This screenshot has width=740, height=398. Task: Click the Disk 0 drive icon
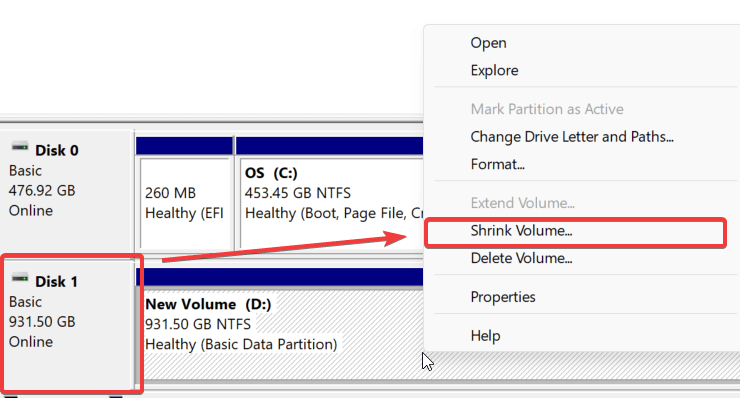click(20, 147)
